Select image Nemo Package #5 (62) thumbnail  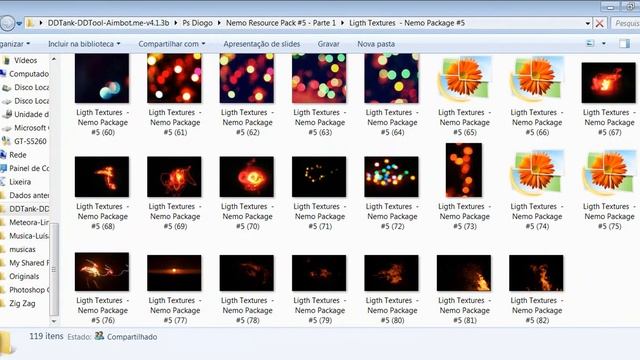click(247, 78)
